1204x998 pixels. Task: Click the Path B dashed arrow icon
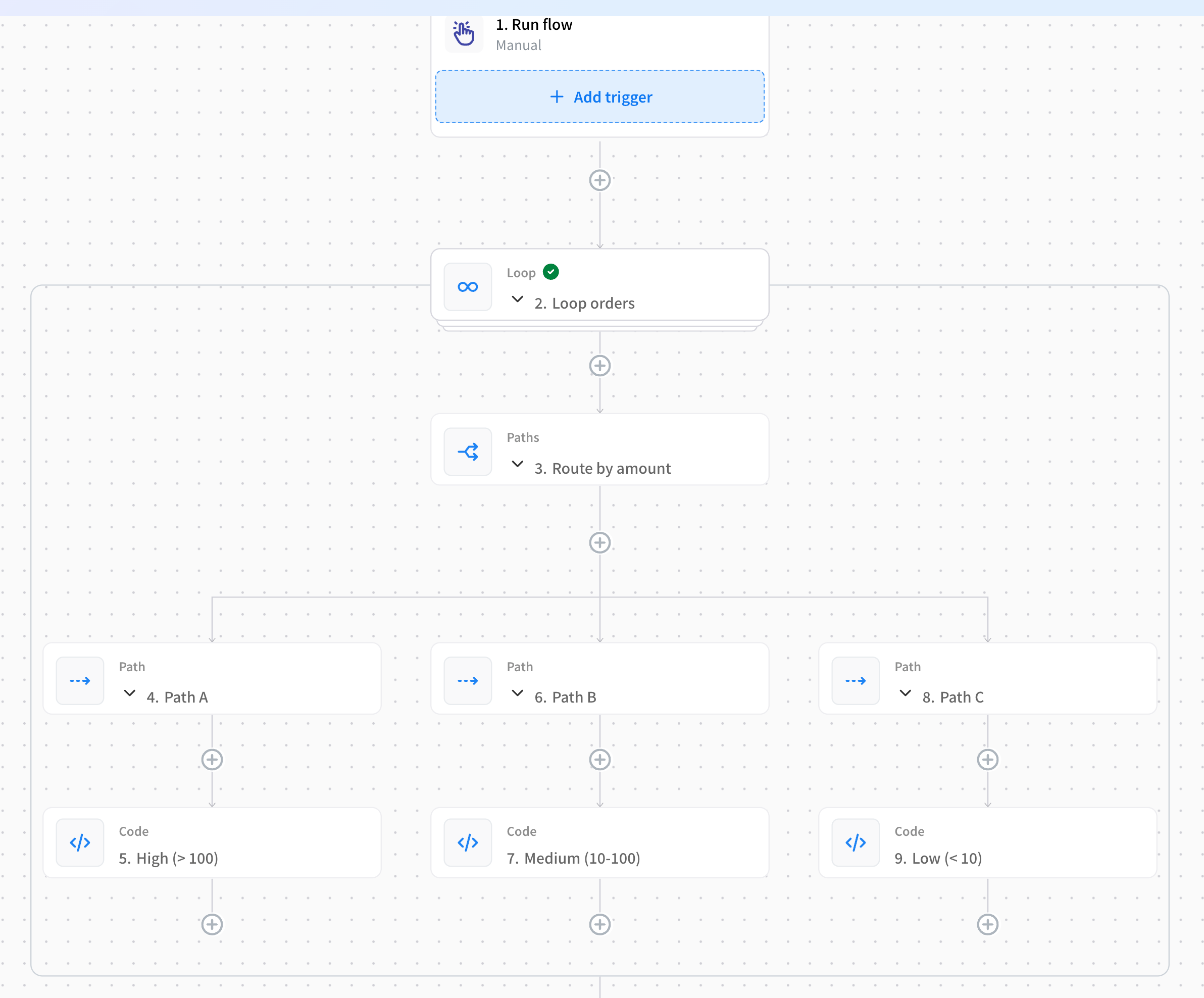[x=468, y=681]
